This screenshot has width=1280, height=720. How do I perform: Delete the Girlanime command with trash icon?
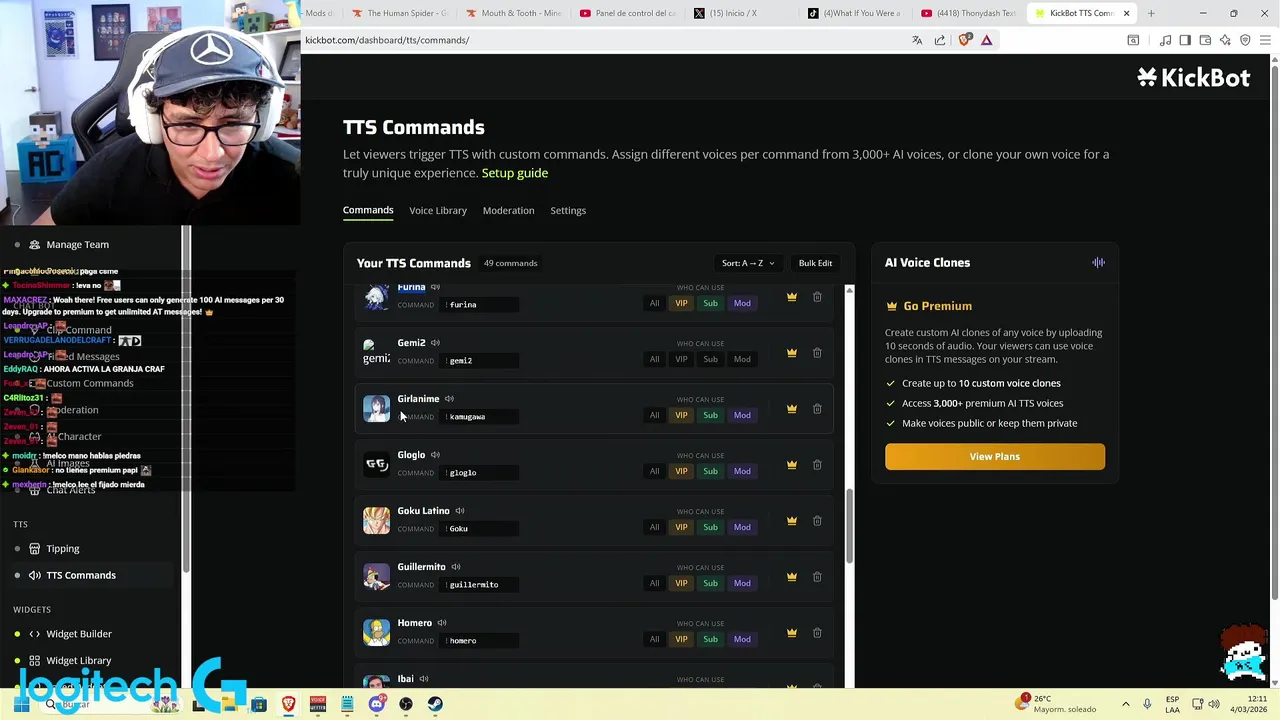pyautogui.click(x=817, y=409)
